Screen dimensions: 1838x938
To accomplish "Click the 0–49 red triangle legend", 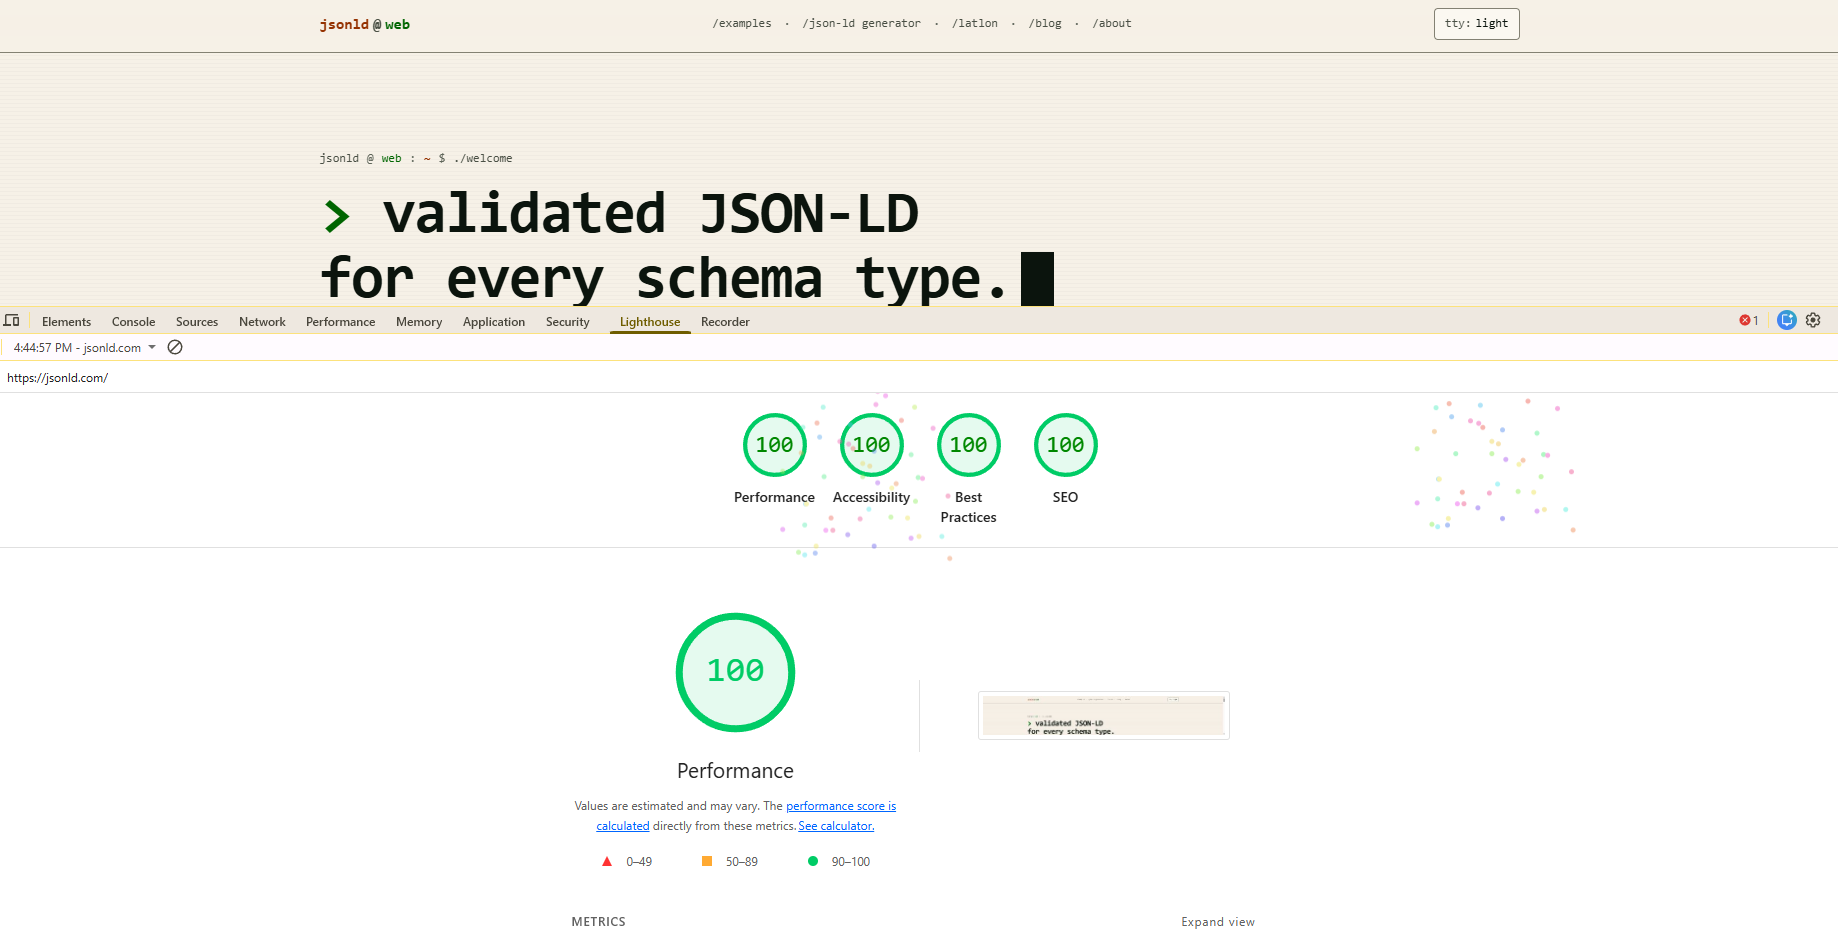I will (x=627, y=861).
